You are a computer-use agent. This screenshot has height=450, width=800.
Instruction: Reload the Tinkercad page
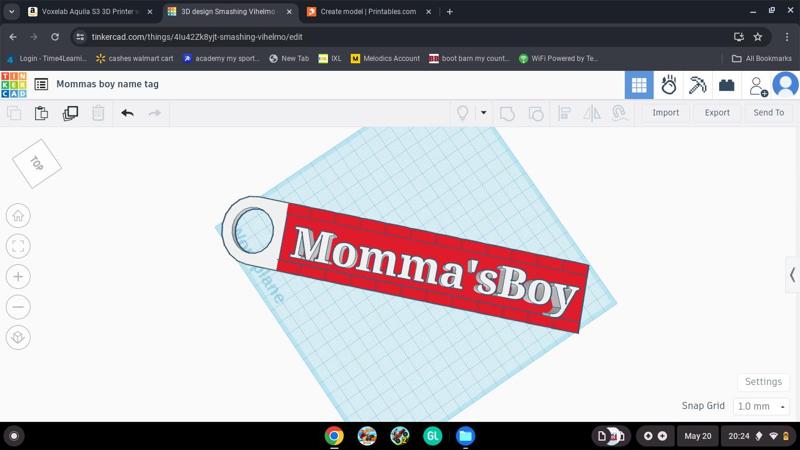55,37
